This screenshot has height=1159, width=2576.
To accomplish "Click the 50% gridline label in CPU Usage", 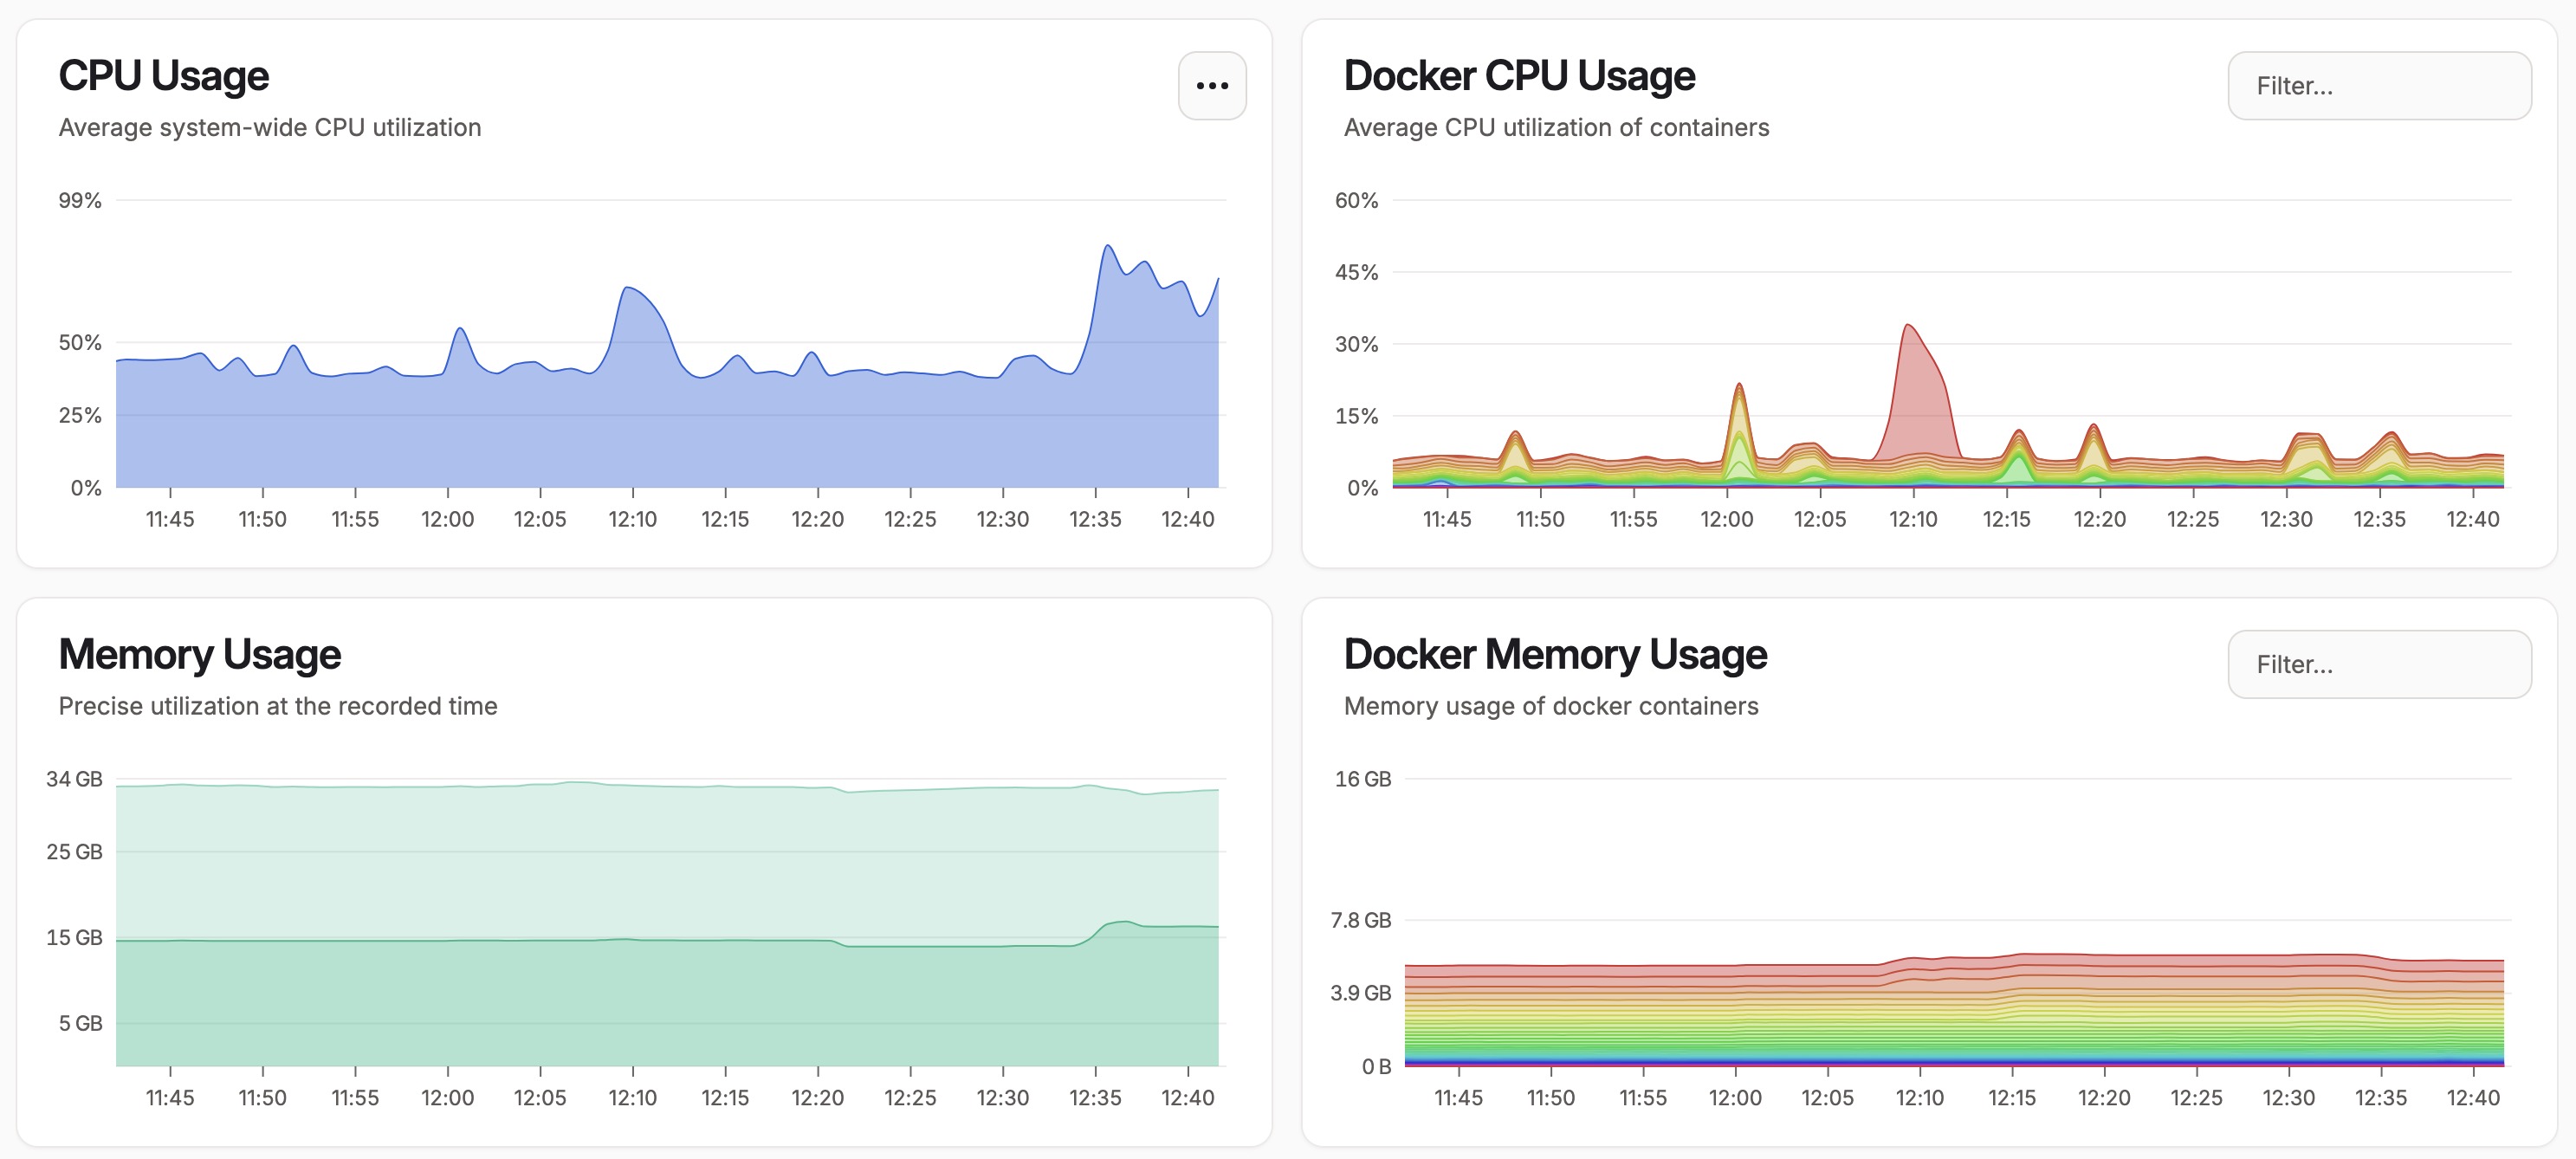I will [x=80, y=343].
